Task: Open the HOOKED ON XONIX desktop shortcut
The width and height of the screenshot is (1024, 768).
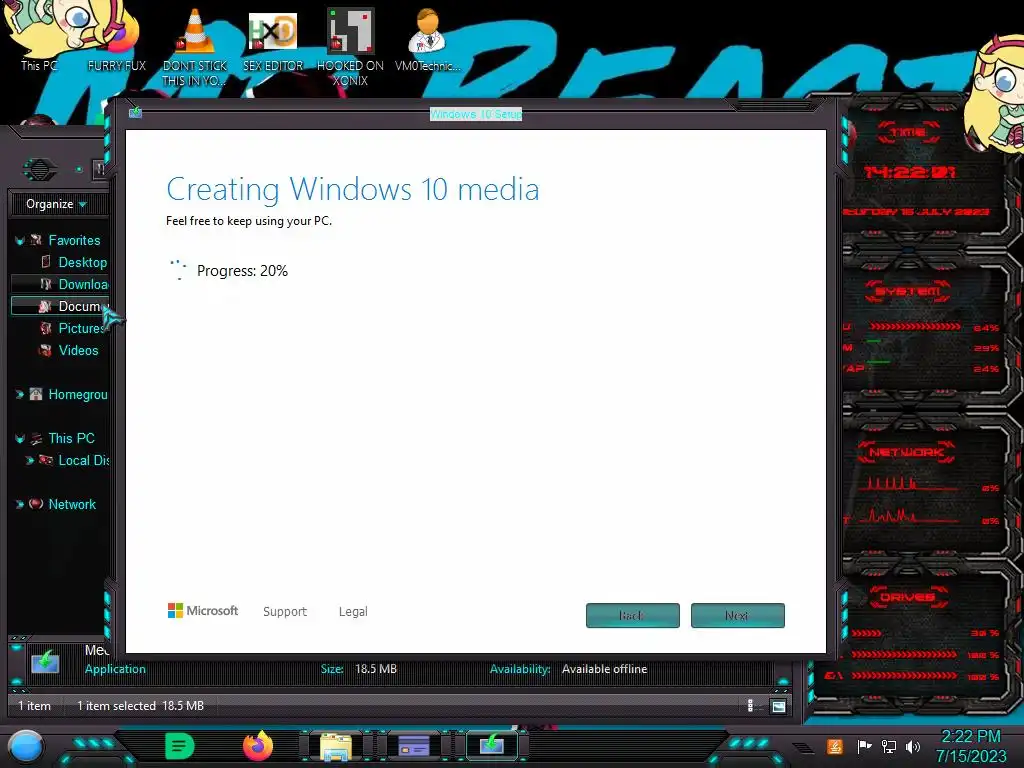Action: 350,46
